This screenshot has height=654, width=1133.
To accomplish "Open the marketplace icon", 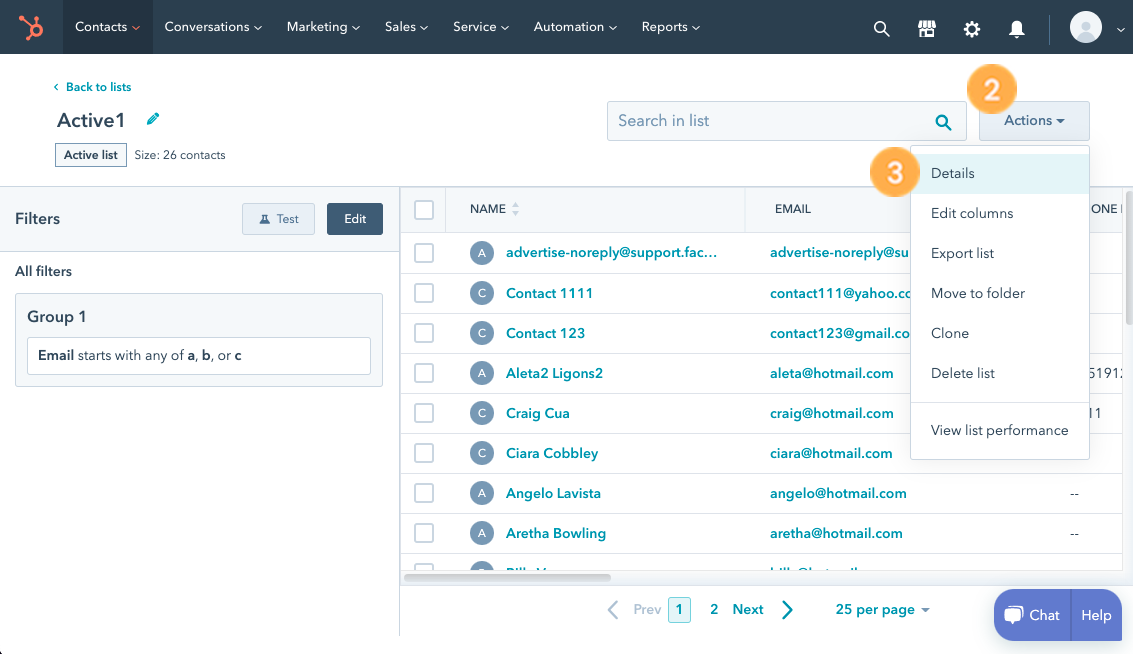I will (926, 28).
